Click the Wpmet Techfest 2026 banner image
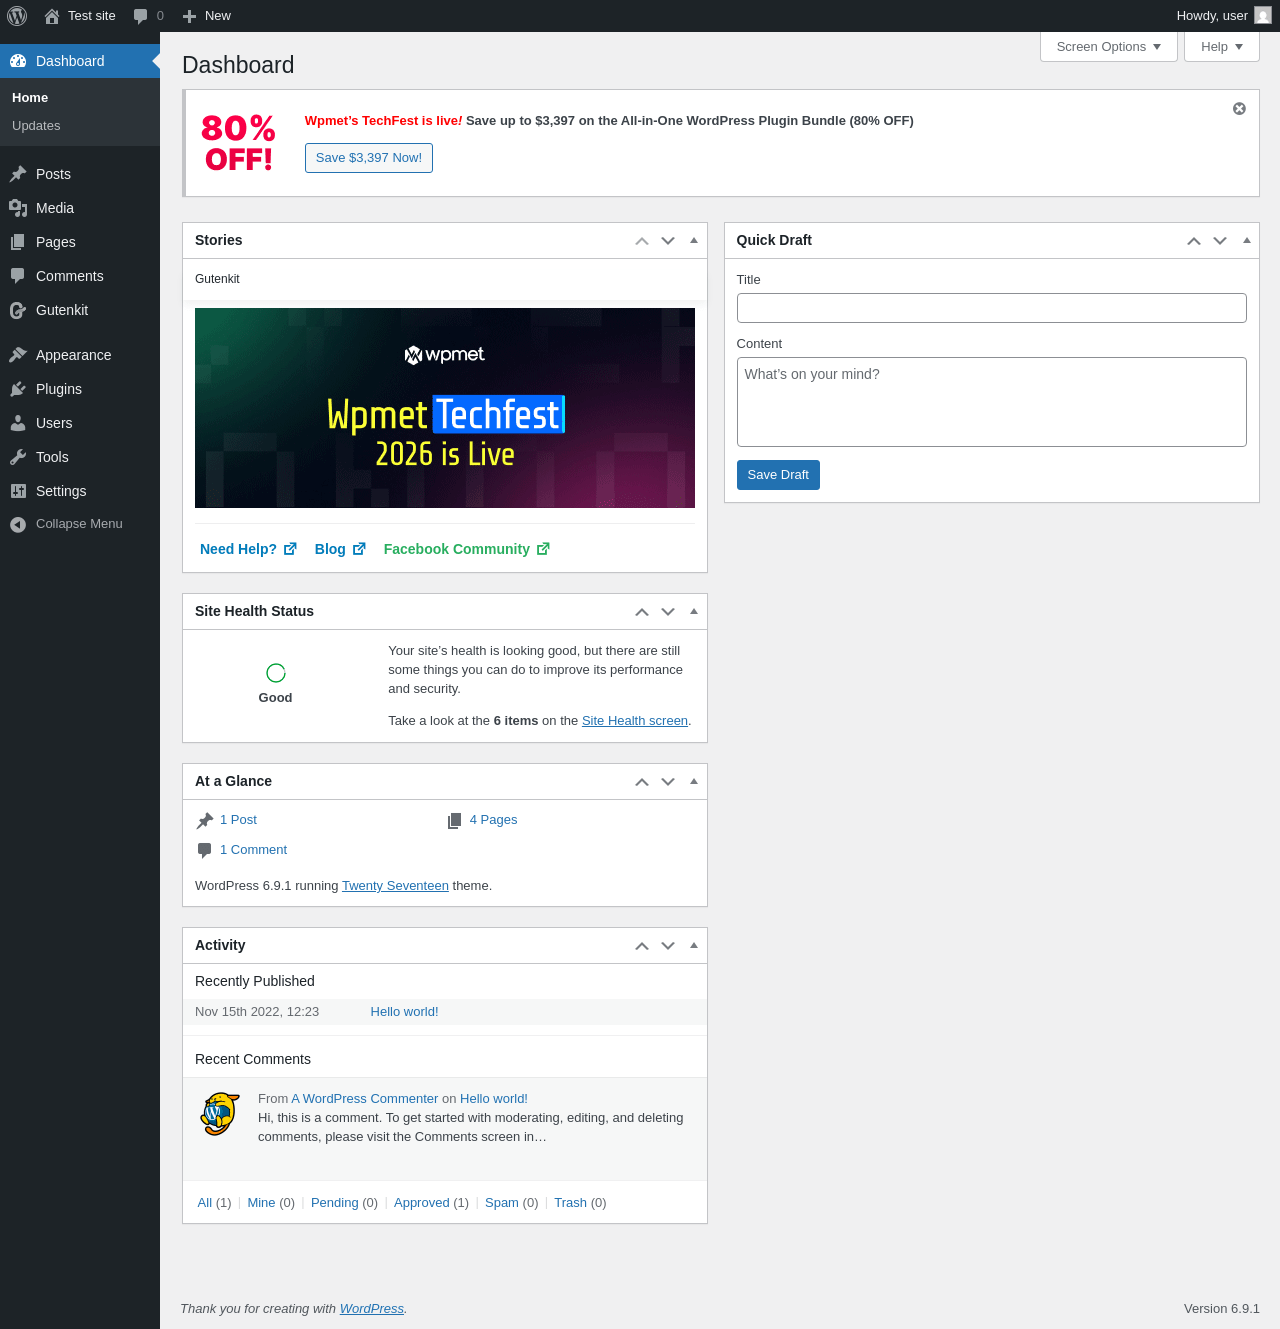The image size is (1280, 1329). click(445, 408)
